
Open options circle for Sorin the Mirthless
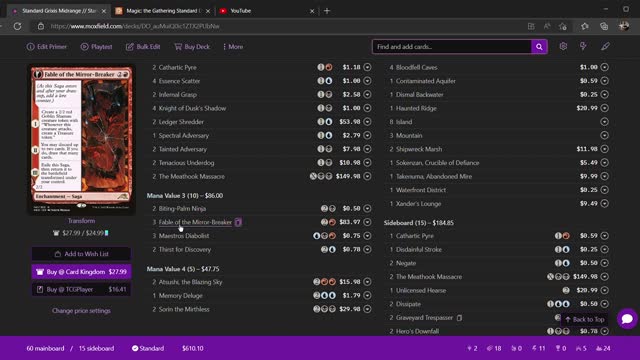click(x=367, y=309)
